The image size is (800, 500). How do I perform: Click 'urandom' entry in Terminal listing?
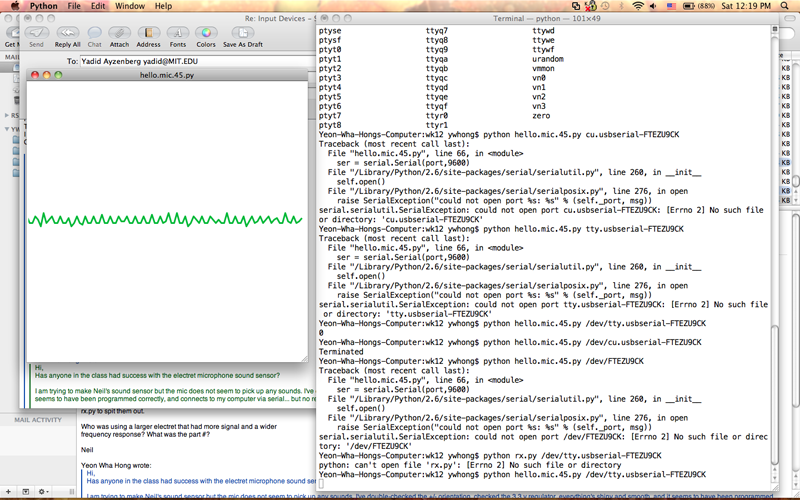click(x=547, y=59)
